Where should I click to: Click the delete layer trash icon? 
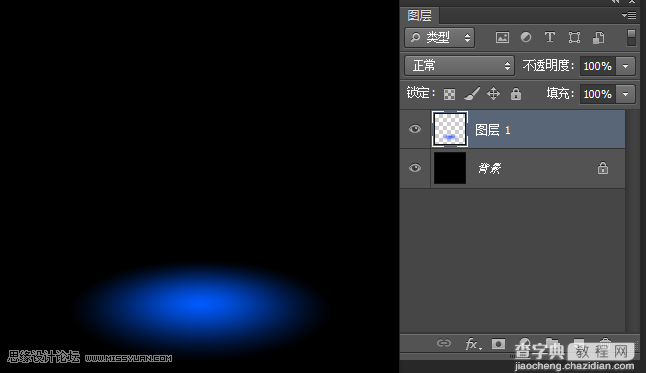[x=605, y=343]
